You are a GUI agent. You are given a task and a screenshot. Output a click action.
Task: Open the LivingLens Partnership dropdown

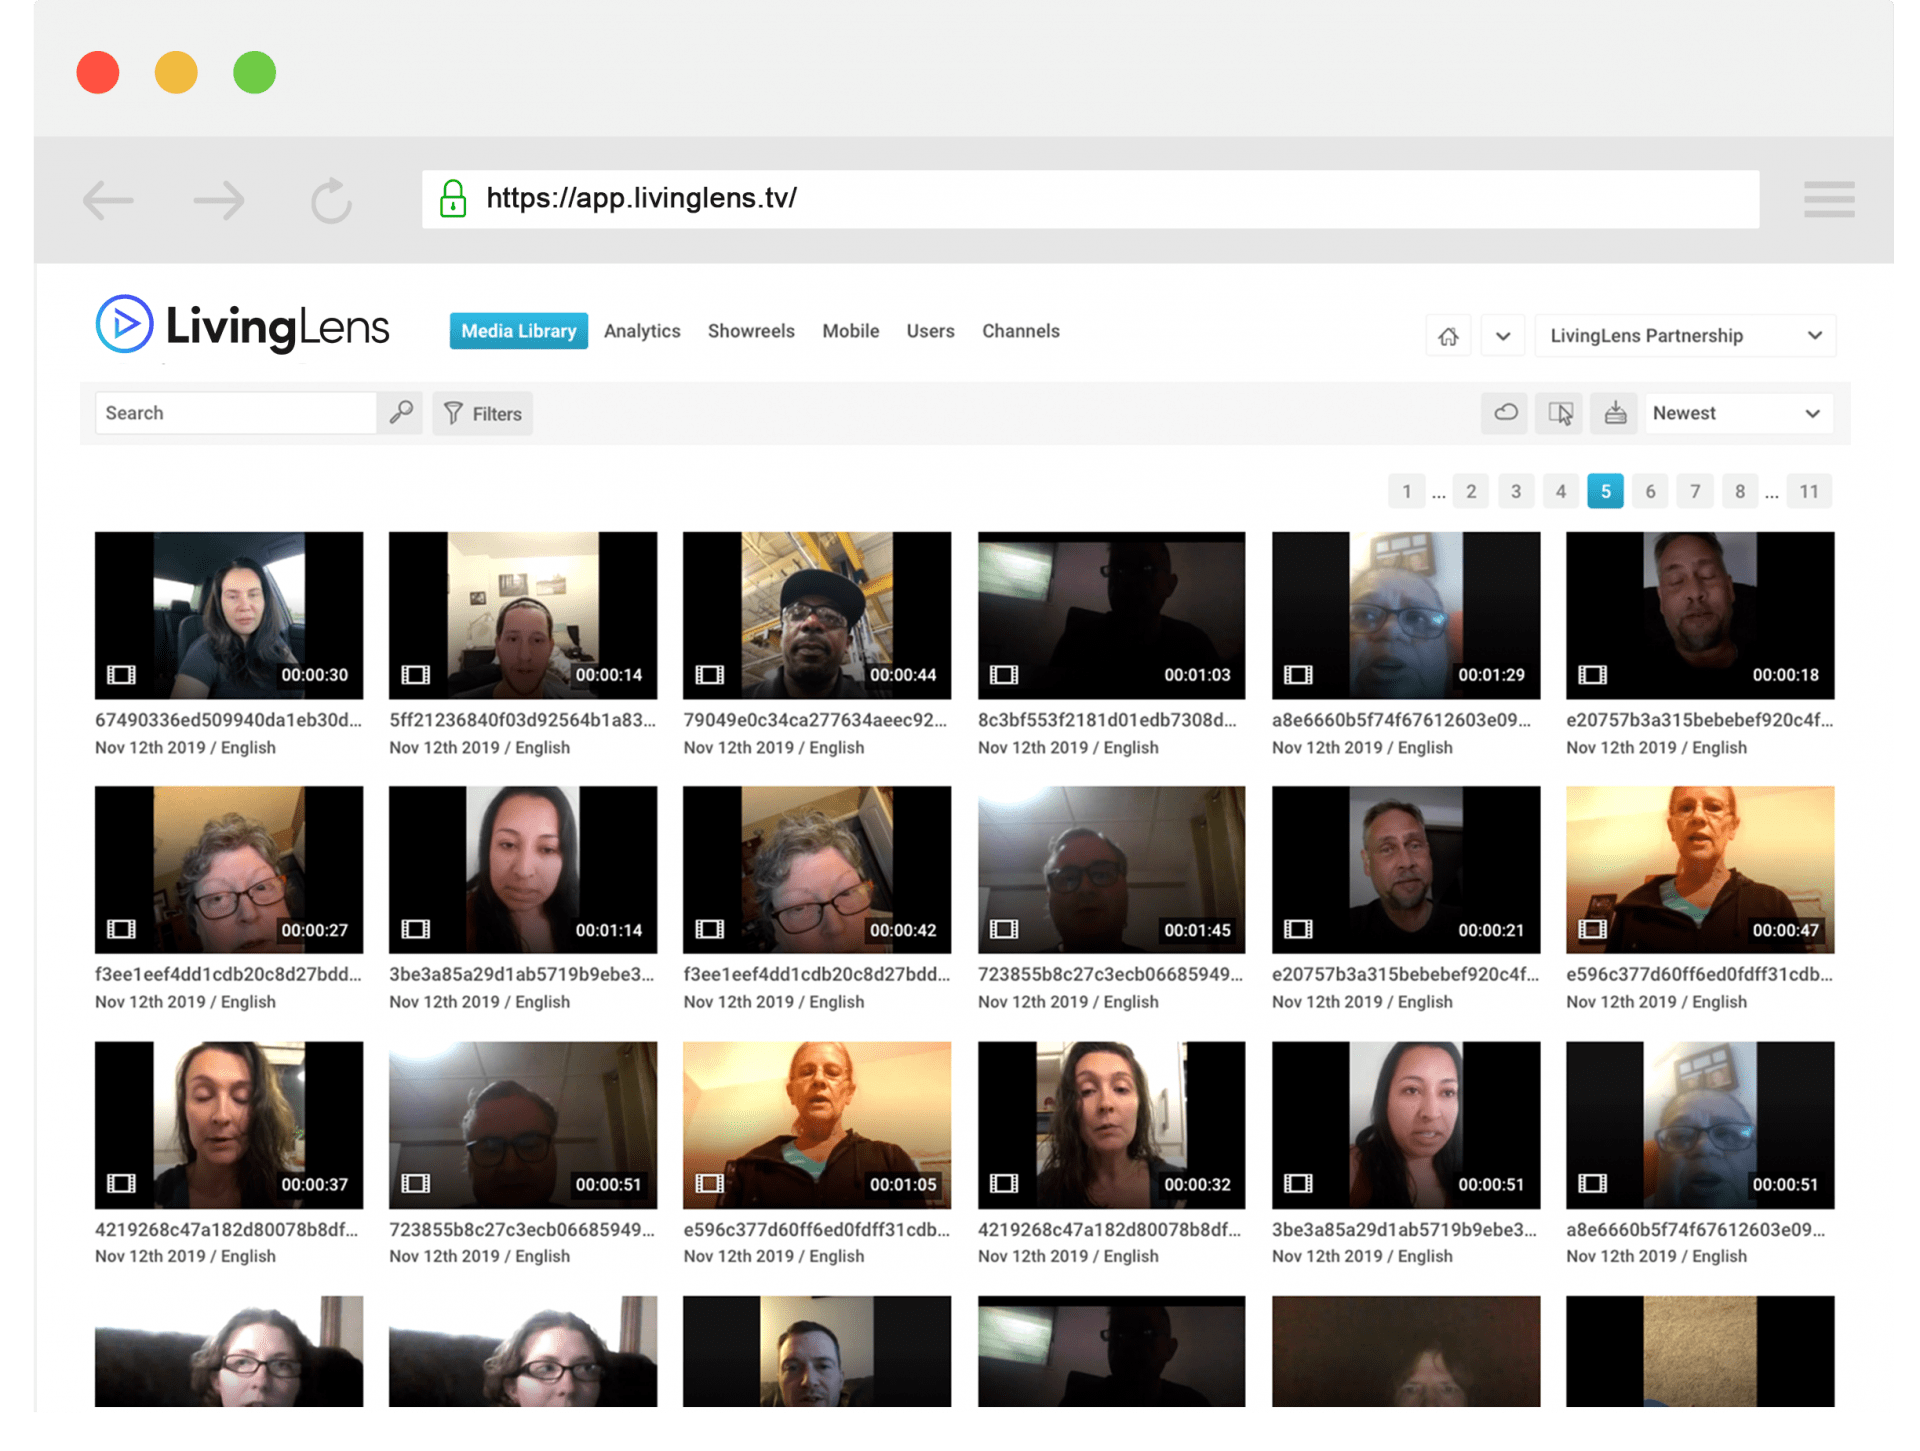pyautogui.click(x=1686, y=336)
